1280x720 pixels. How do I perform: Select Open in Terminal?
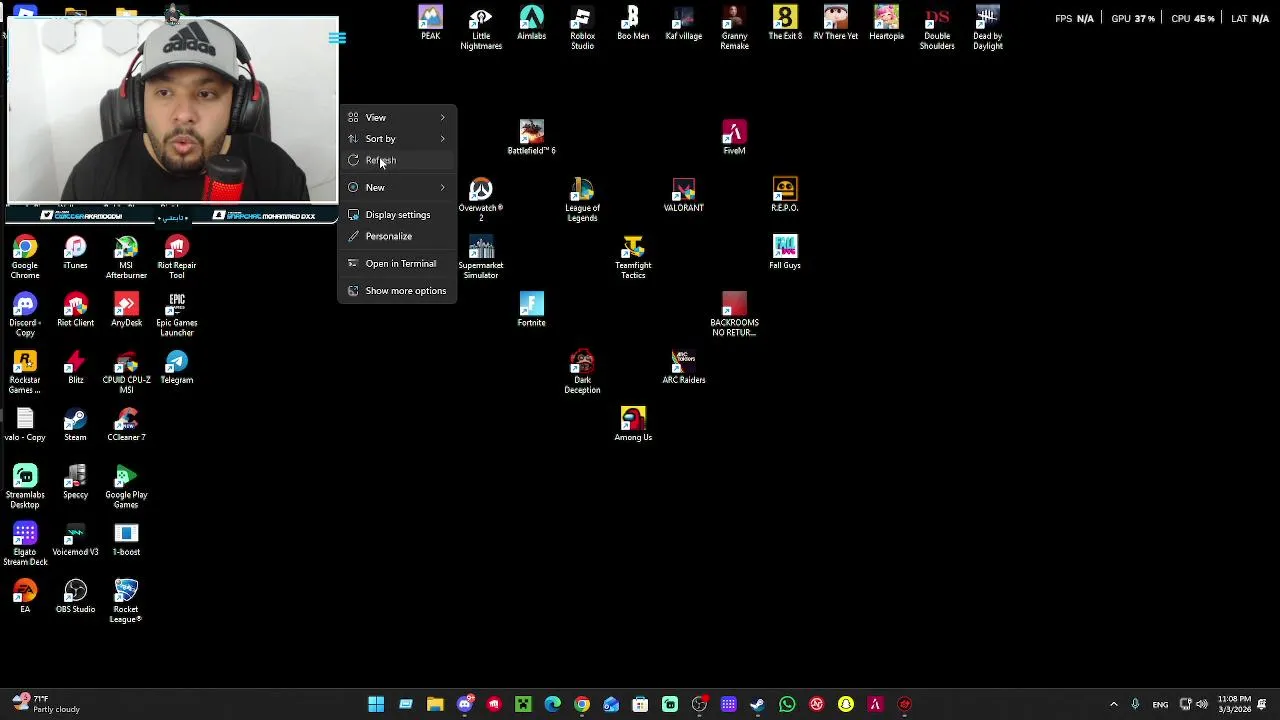tap(397, 263)
